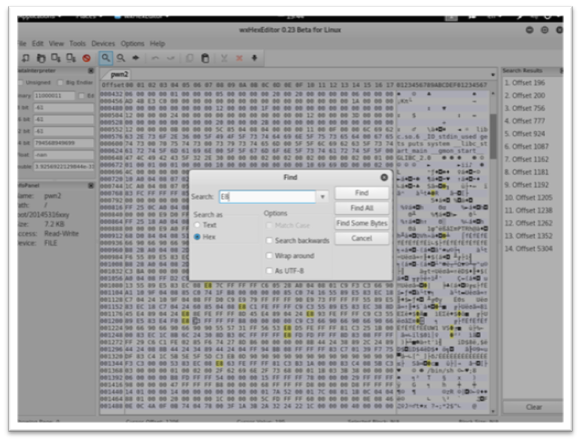Click the 64 bit value field

[64, 143]
